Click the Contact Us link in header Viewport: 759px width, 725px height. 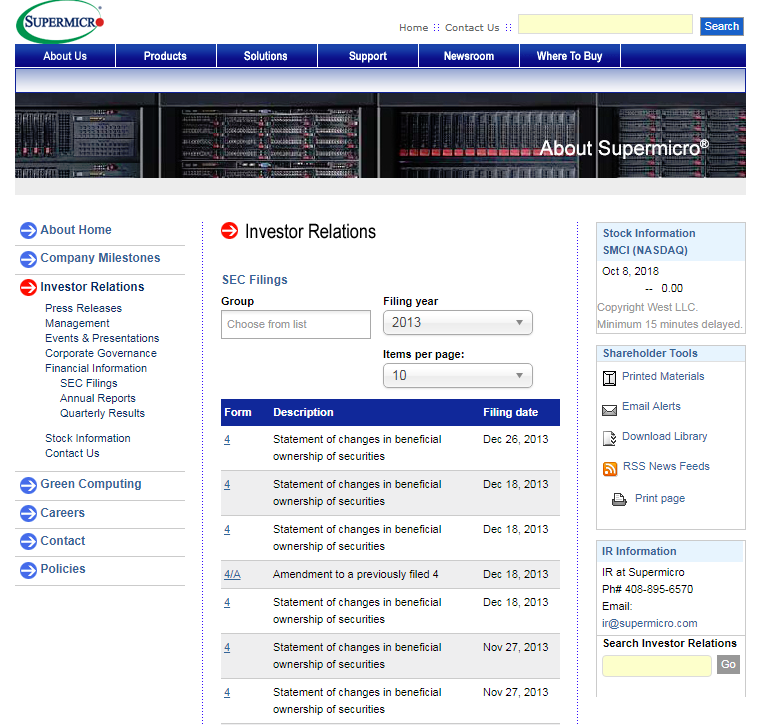(x=472, y=28)
